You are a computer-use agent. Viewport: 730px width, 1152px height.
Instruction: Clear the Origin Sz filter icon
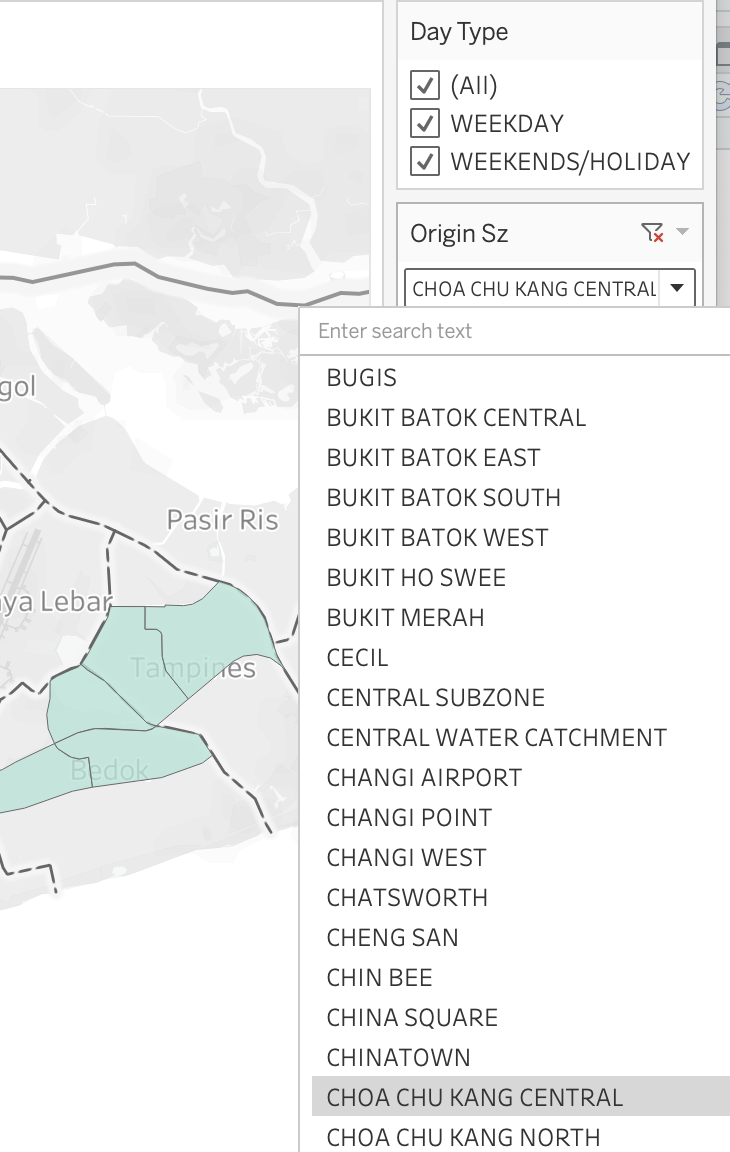[x=652, y=233]
